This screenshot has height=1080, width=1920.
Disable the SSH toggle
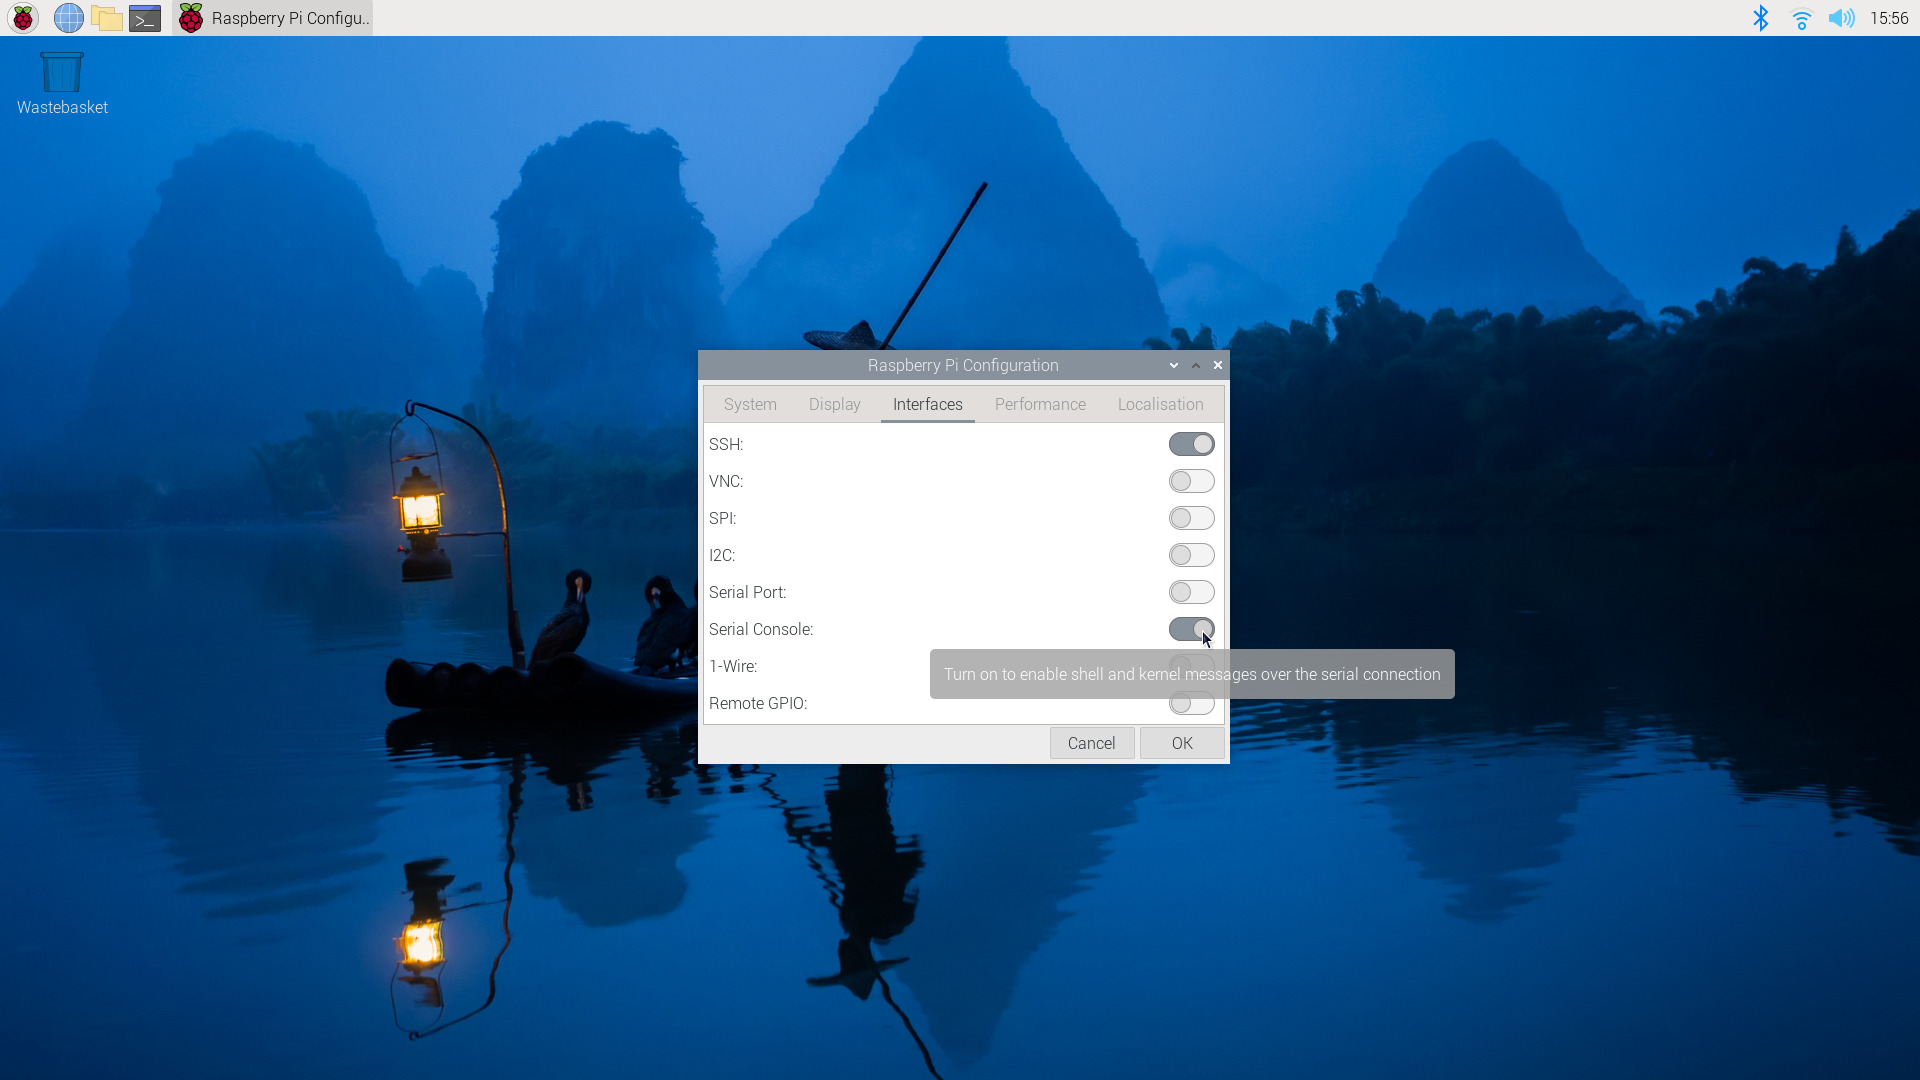pyautogui.click(x=1191, y=444)
